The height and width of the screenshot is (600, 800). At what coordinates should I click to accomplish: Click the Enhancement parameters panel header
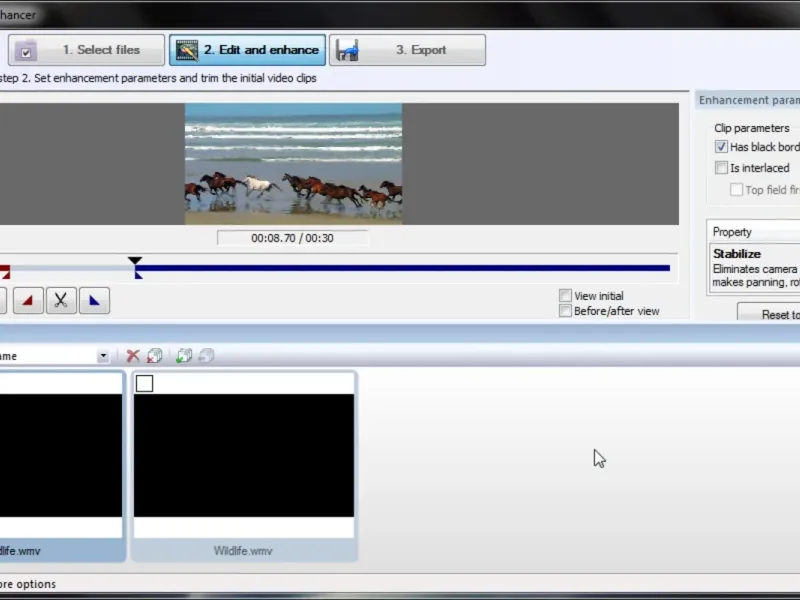click(748, 100)
